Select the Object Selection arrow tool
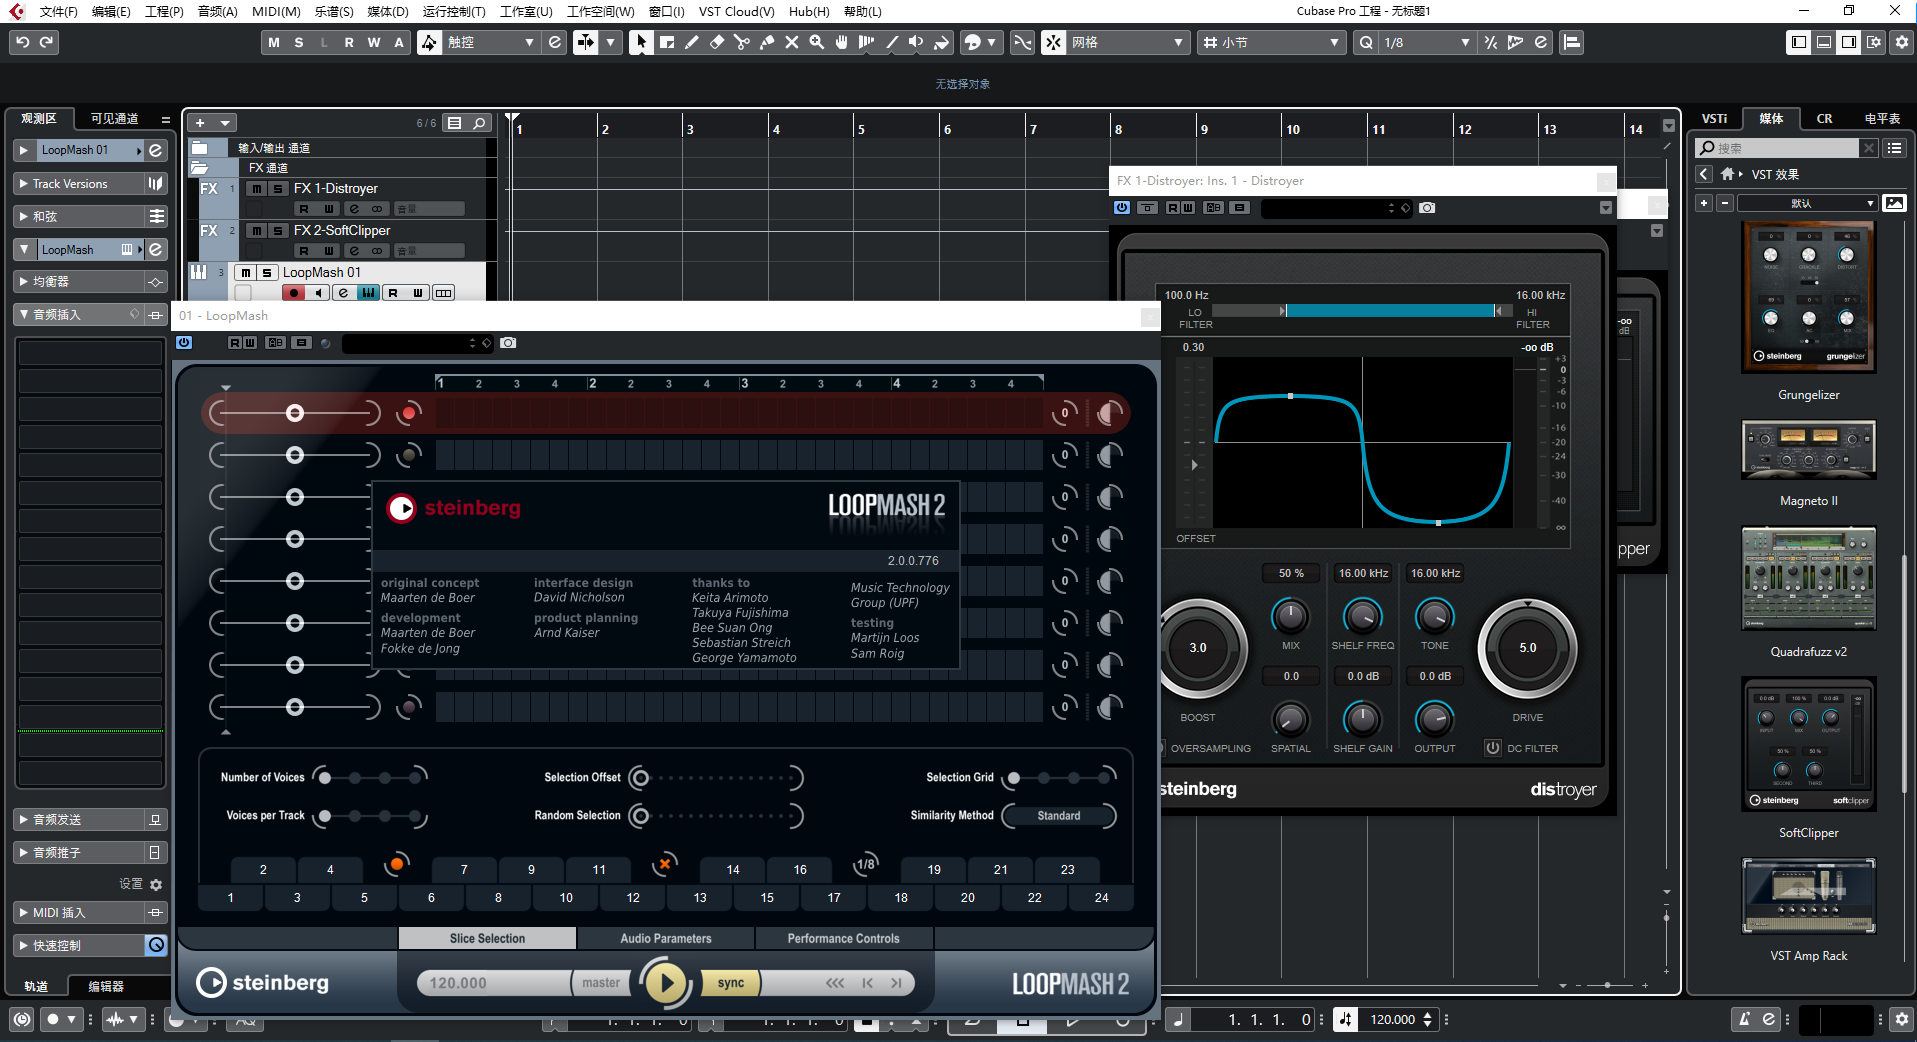The width and height of the screenshot is (1917, 1042). (x=641, y=42)
